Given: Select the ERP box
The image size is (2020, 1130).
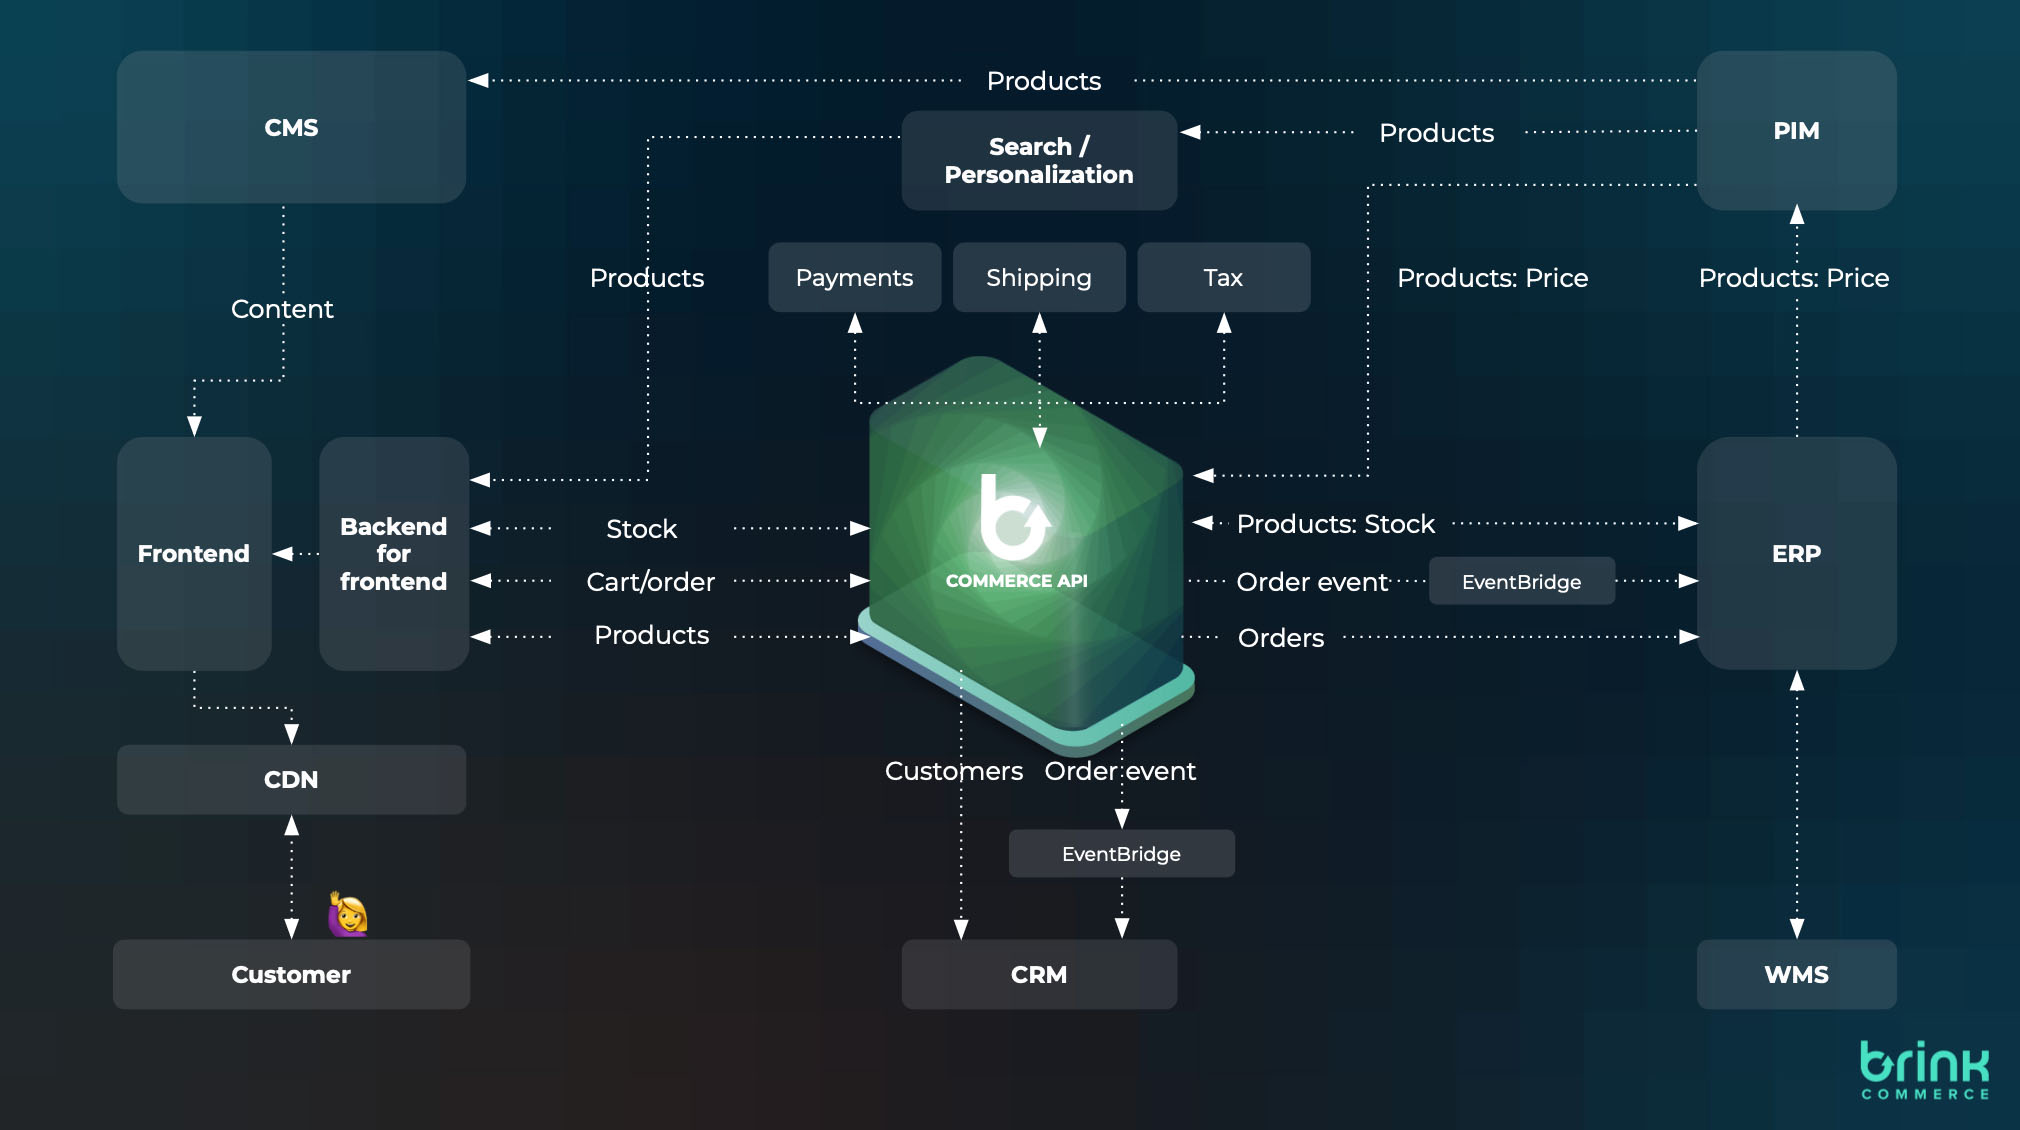Looking at the screenshot, I should [1796, 553].
